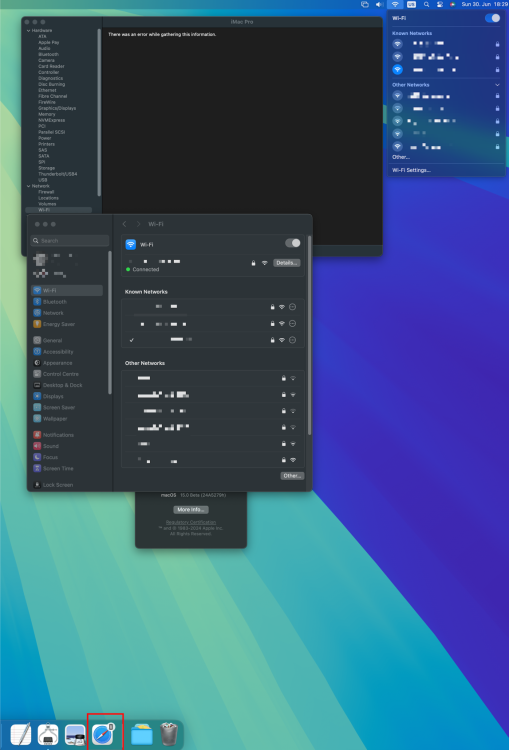Open Spotlight search in the menu bar
This screenshot has height=750, width=509.
click(x=426, y=4)
